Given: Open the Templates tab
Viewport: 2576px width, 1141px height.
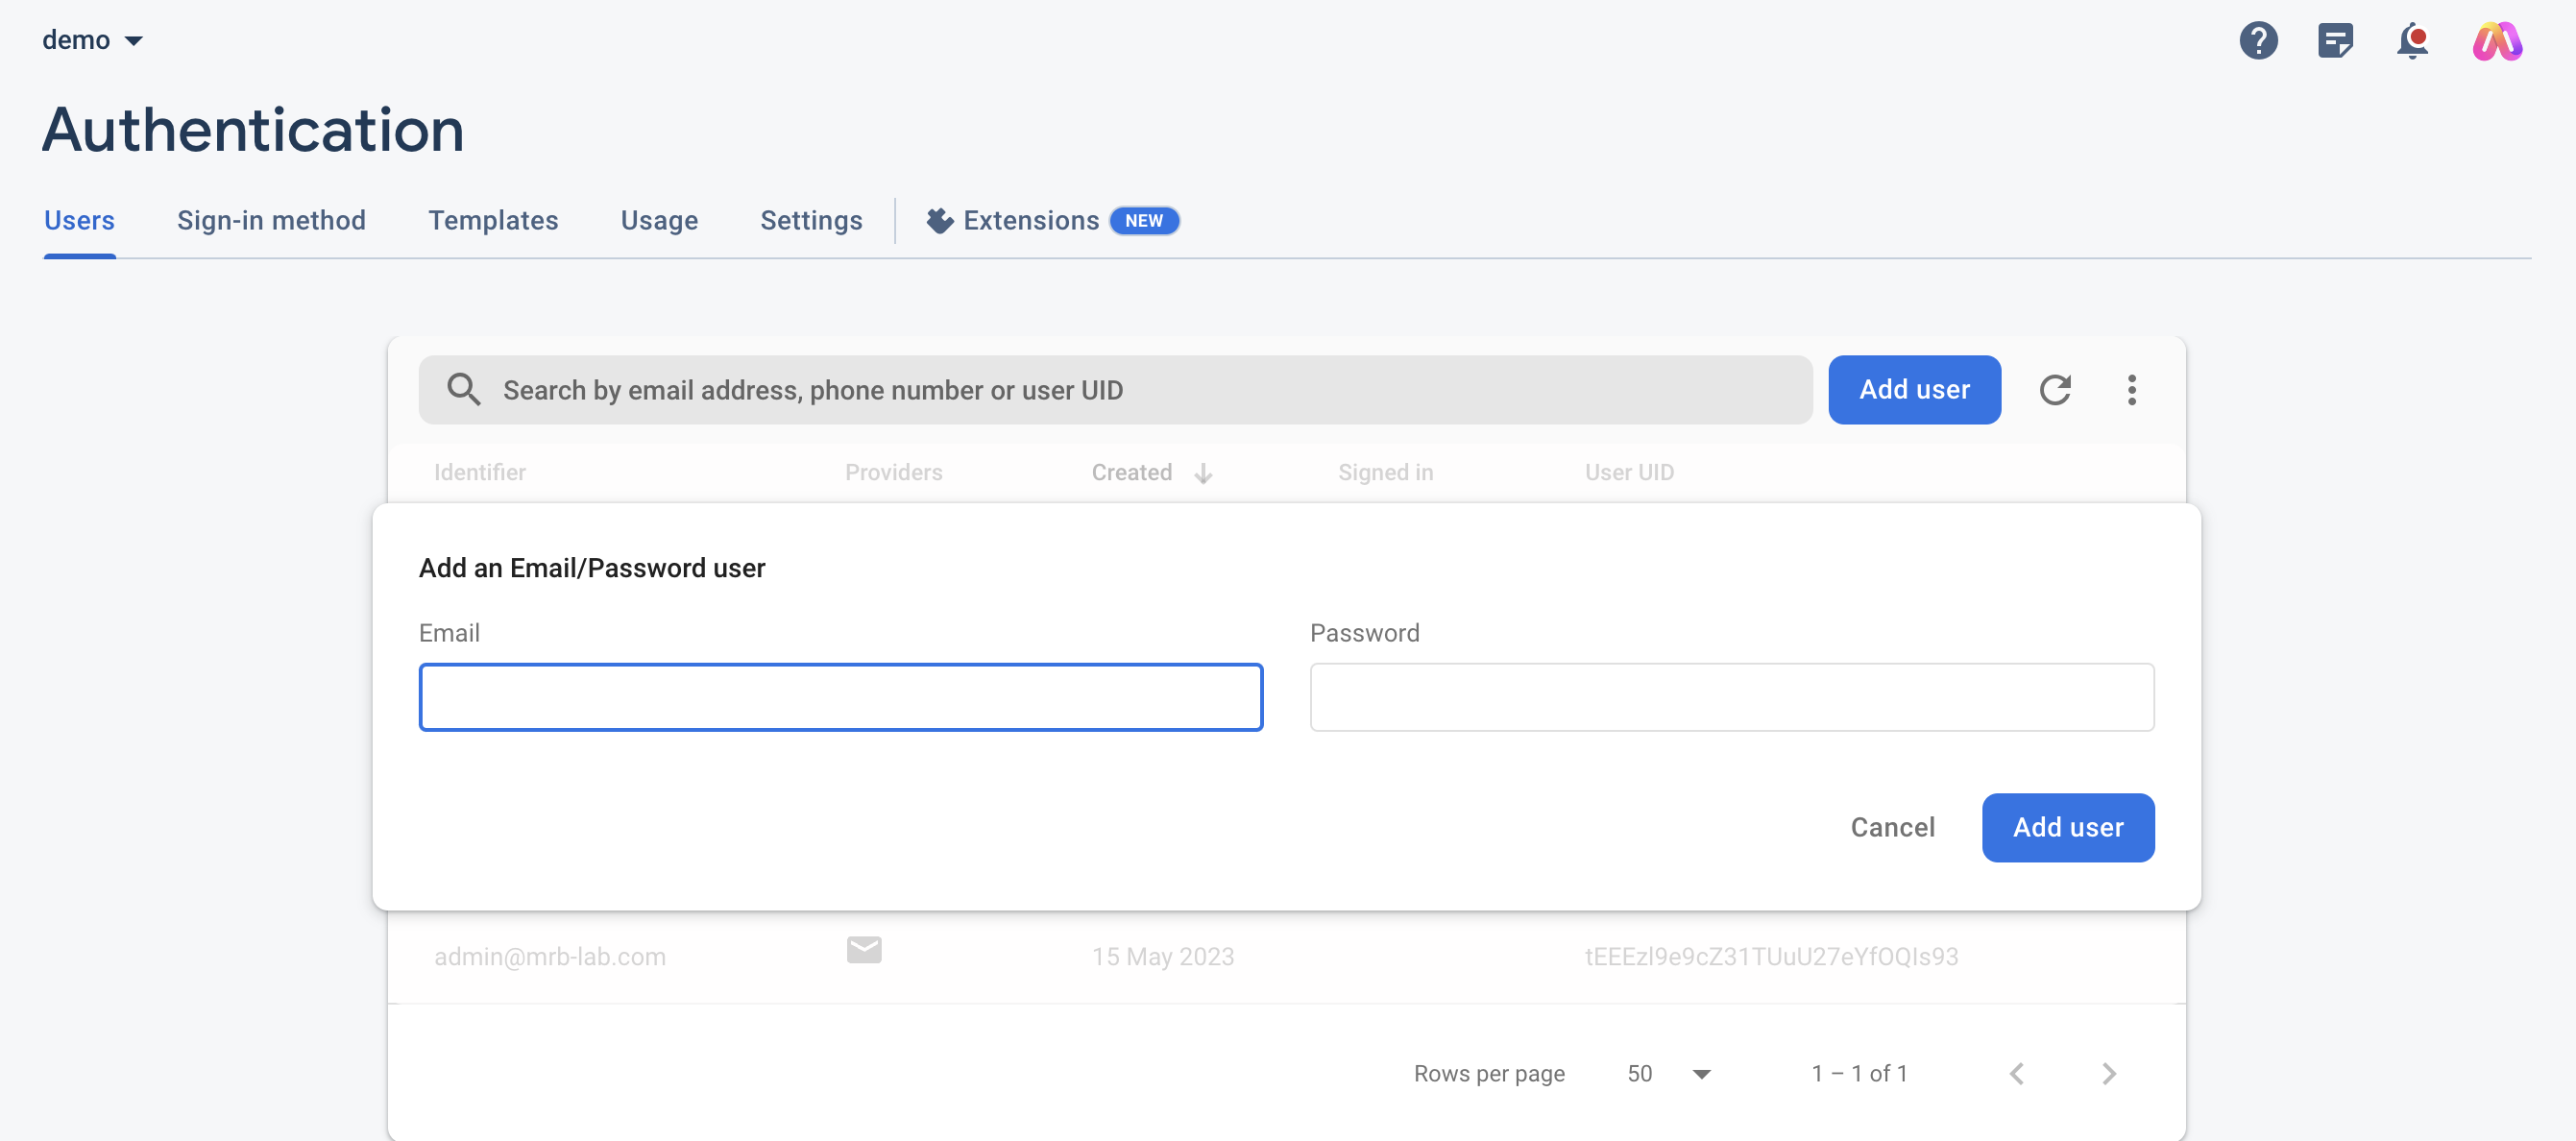Looking at the screenshot, I should pyautogui.click(x=493, y=221).
